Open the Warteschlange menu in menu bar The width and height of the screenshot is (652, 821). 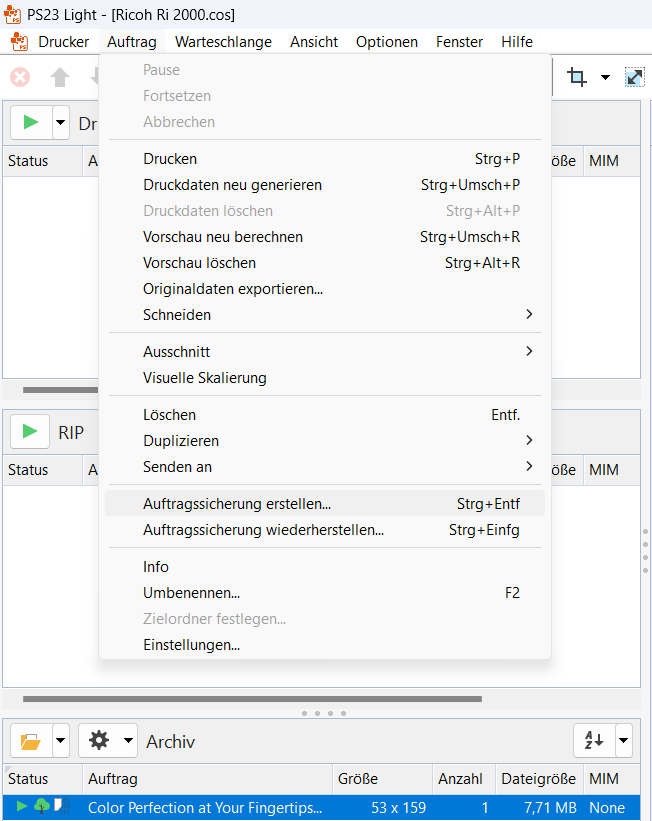coord(223,42)
